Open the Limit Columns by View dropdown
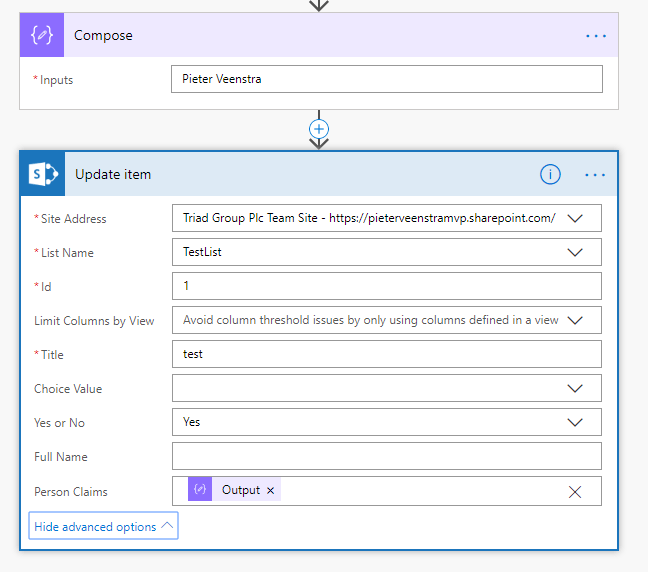 [574, 320]
